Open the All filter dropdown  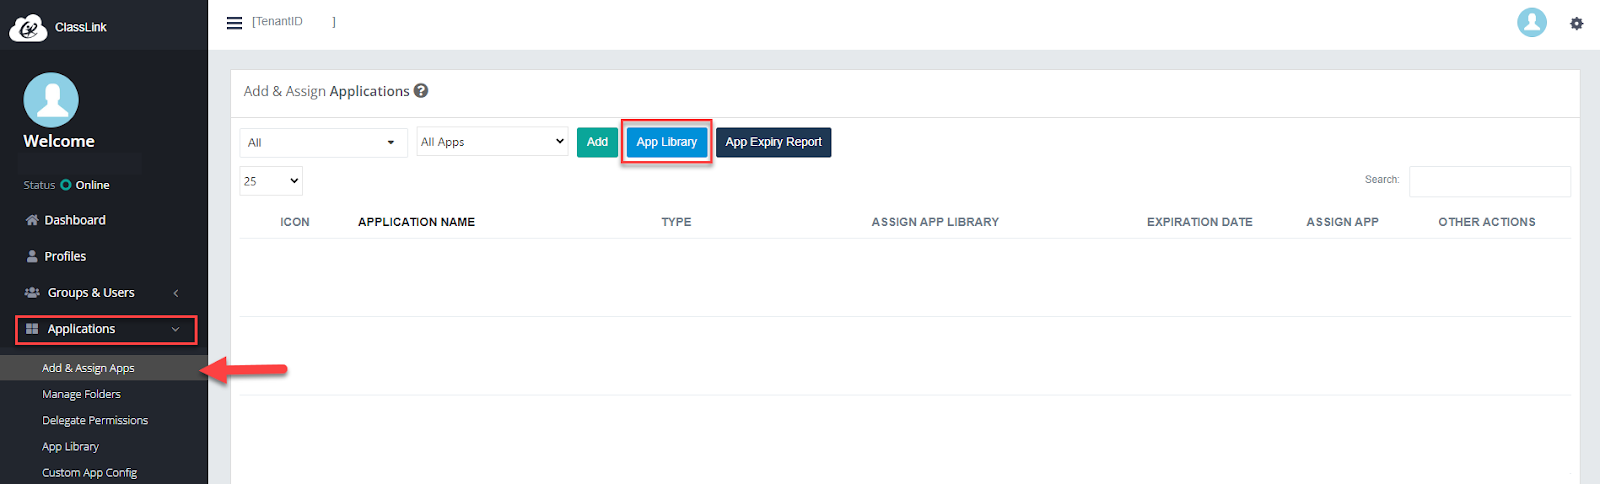pyautogui.click(x=323, y=143)
